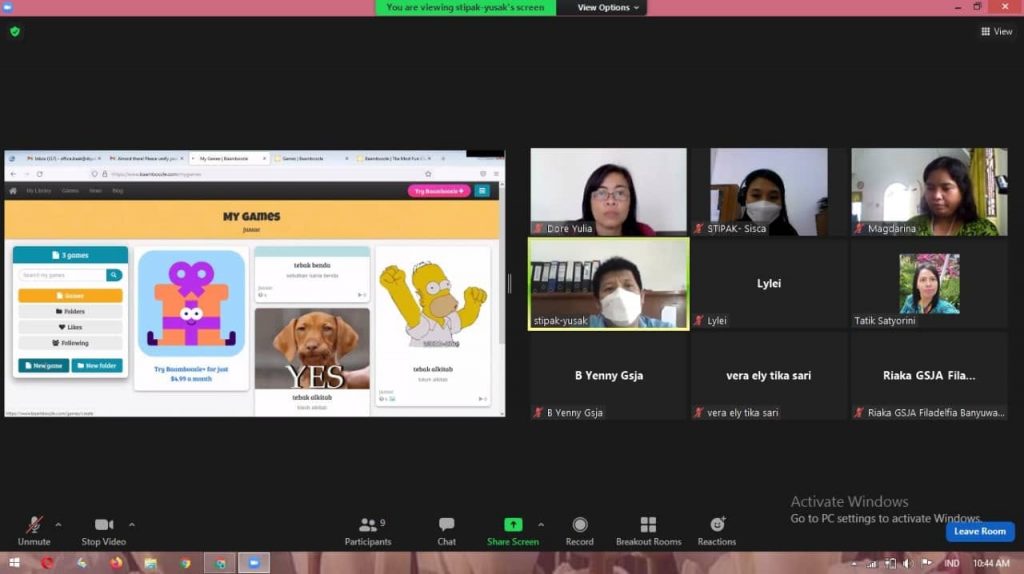
Task: Reload the browser page
Action: [40, 174]
